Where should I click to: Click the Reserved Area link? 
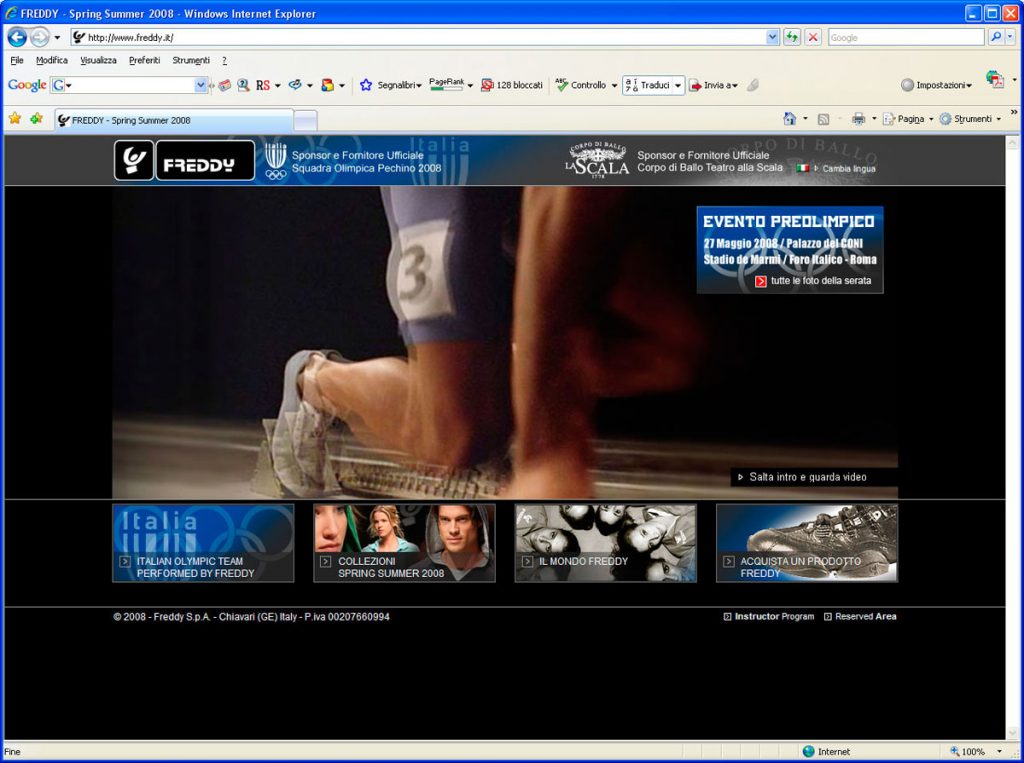(x=860, y=616)
